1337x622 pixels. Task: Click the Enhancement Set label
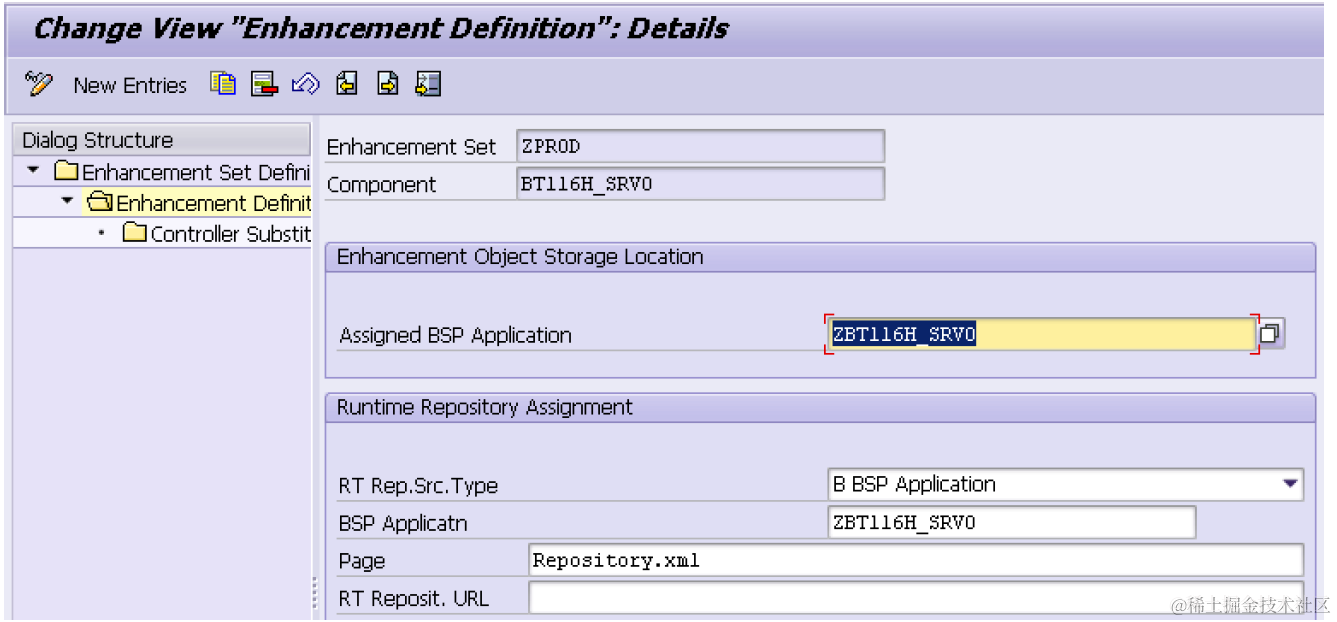coord(411,147)
